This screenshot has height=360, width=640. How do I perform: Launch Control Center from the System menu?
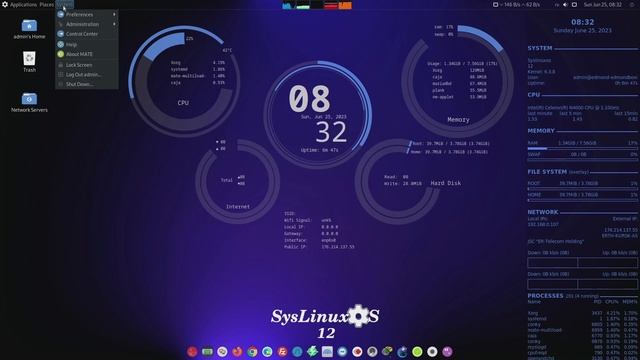pyautogui.click(x=87, y=34)
